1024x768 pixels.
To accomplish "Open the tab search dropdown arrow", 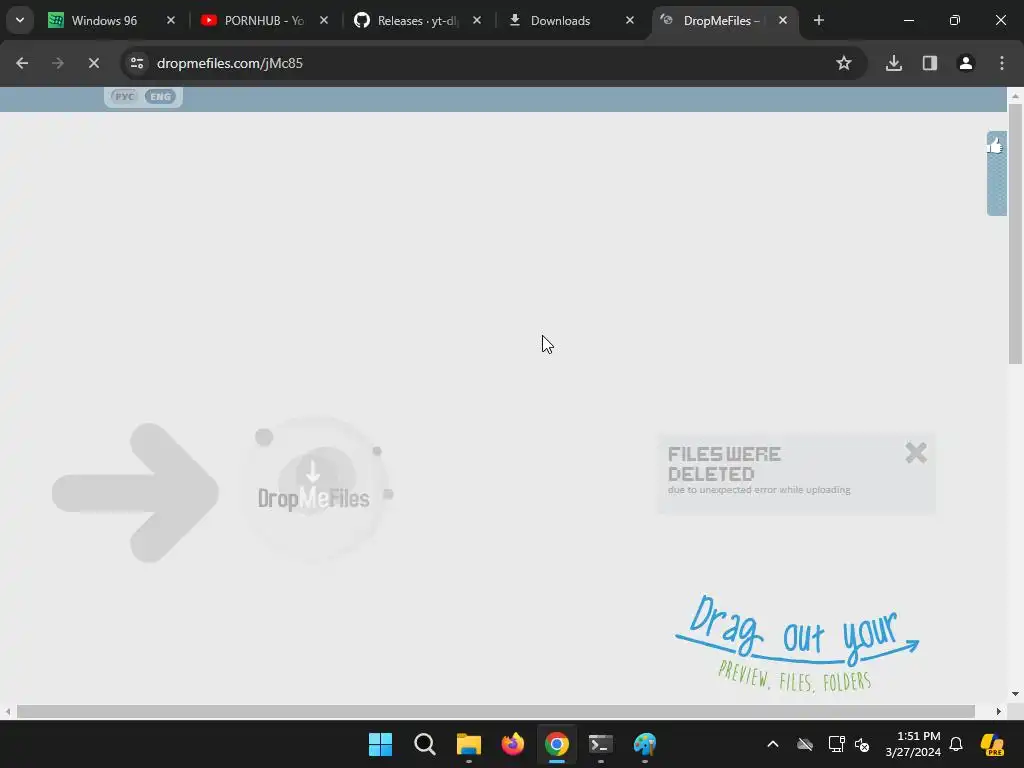I will [20, 20].
